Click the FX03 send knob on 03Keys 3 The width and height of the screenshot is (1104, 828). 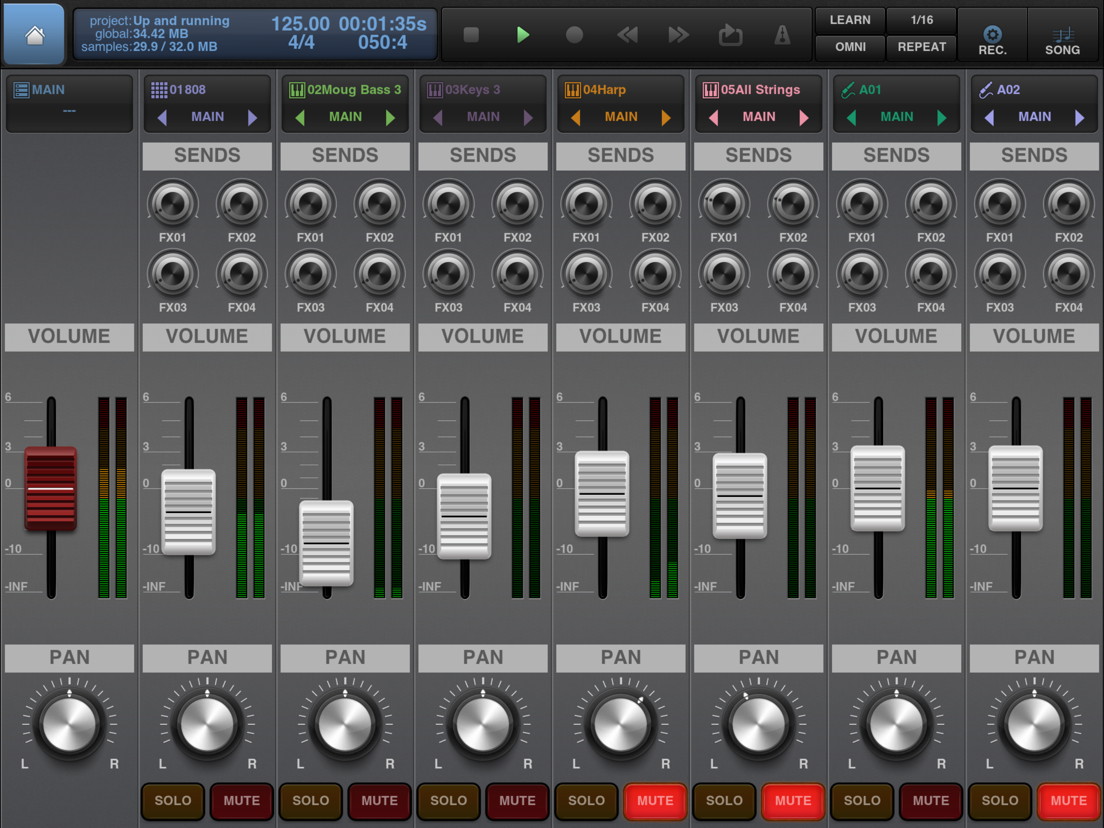coord(448,274)
